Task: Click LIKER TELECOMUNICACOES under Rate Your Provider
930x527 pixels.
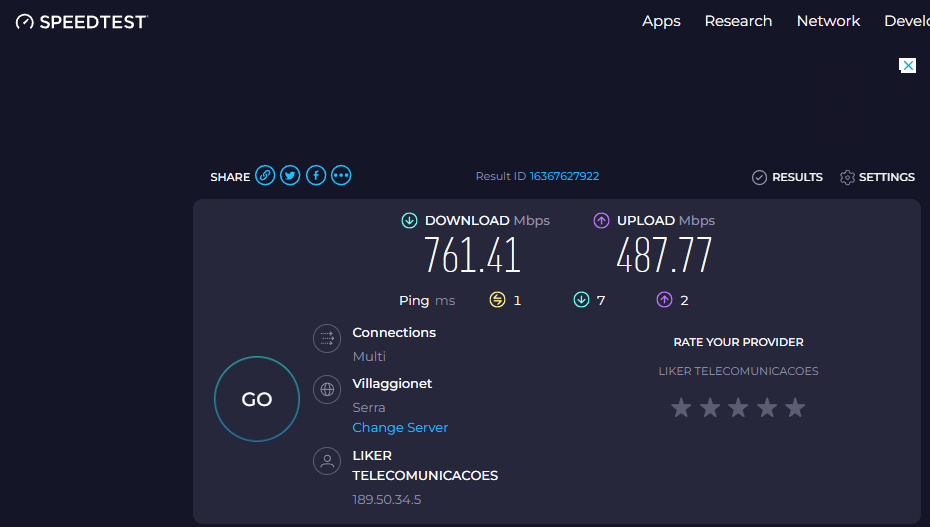Action: pyautogui.click(x=738, y=371)
